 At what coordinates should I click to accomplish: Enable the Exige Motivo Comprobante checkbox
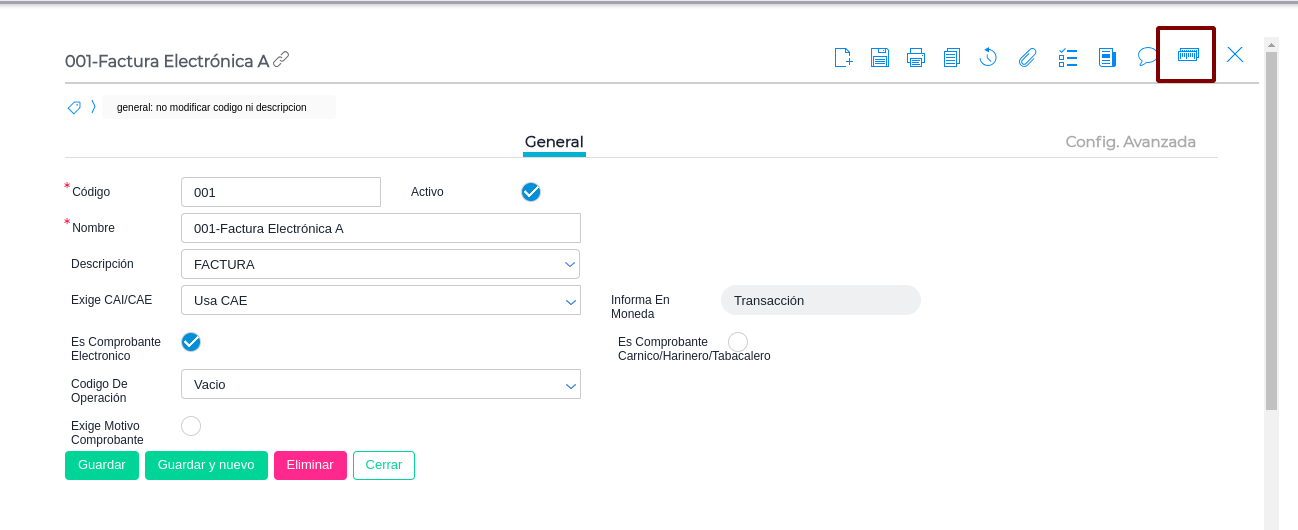pos(191,426)
